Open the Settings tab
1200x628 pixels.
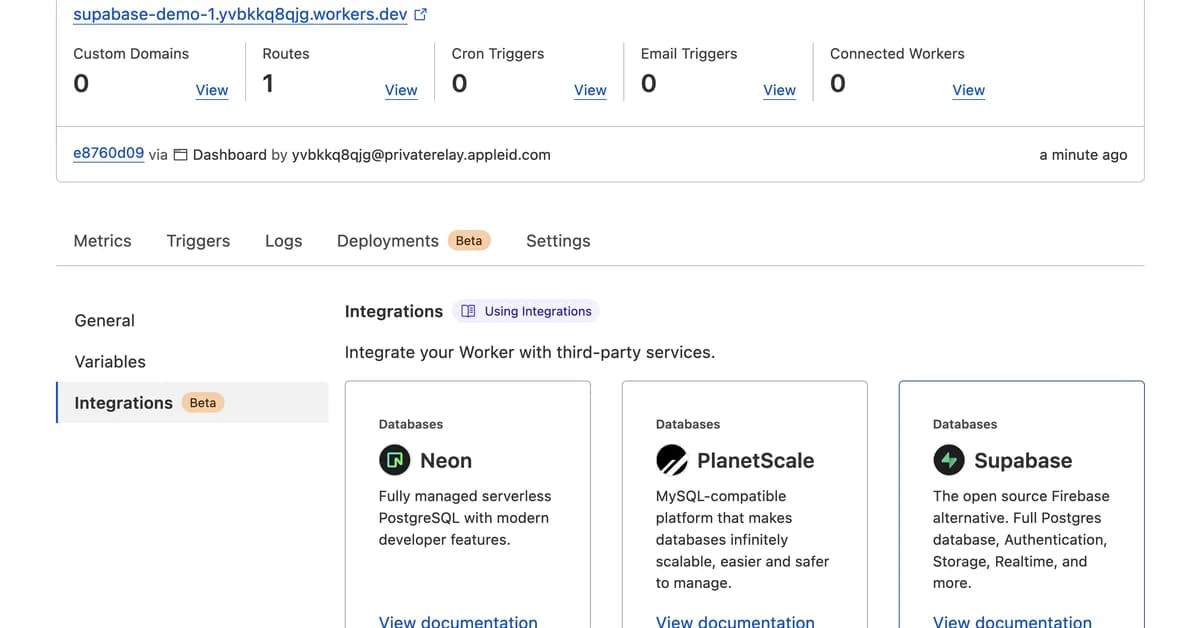point(557,240)
